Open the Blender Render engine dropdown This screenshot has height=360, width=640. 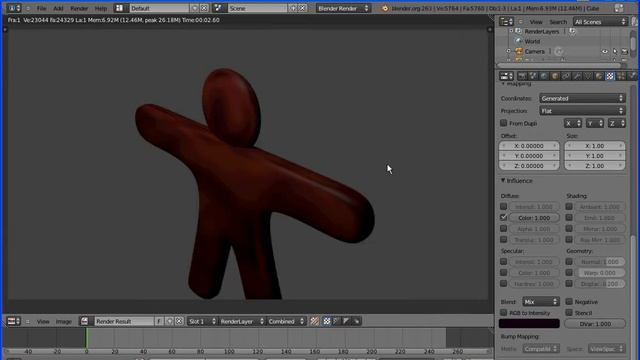[343, 8]
